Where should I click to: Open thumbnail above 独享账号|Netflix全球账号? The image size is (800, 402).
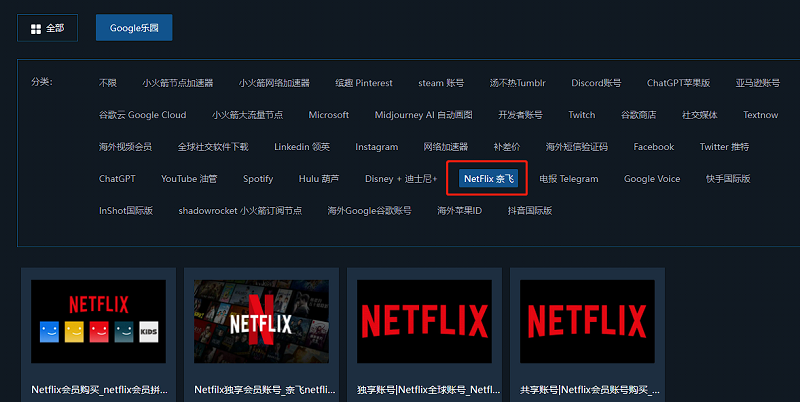[x=424, y=321]
